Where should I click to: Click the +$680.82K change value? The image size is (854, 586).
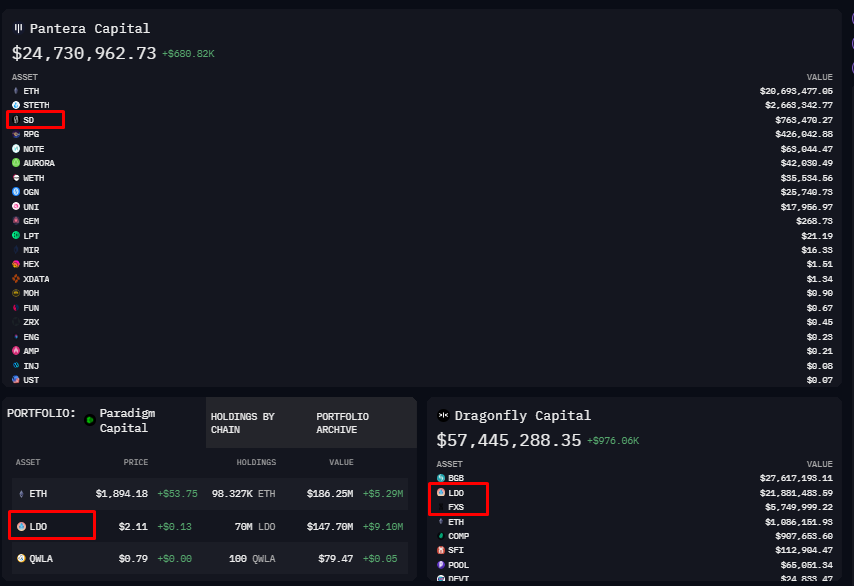pos(188,54)
